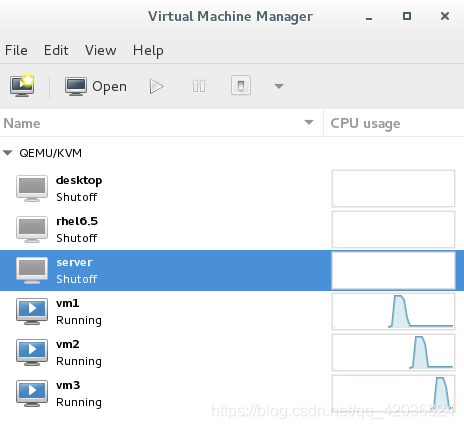Maximize the Virtual Machine Manager window

407,16
